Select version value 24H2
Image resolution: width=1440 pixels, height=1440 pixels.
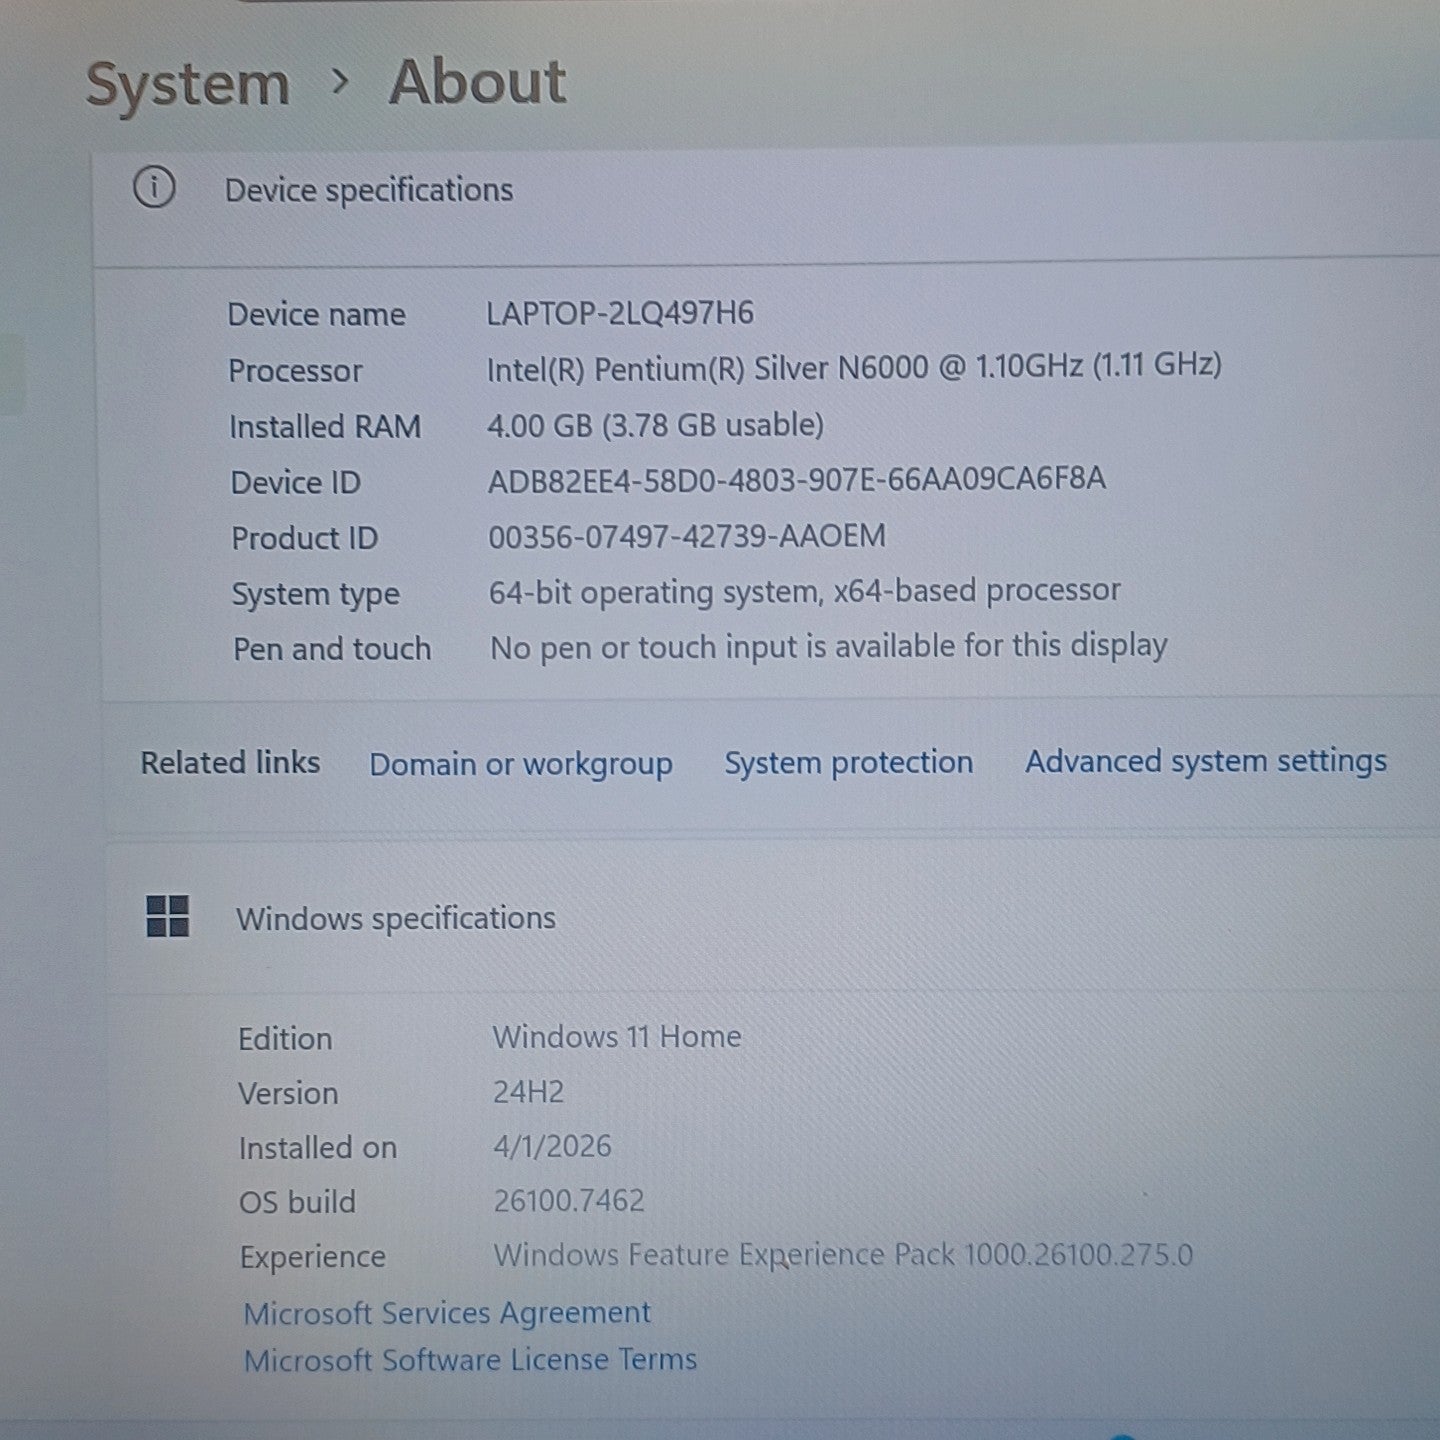coord(529,1091)
